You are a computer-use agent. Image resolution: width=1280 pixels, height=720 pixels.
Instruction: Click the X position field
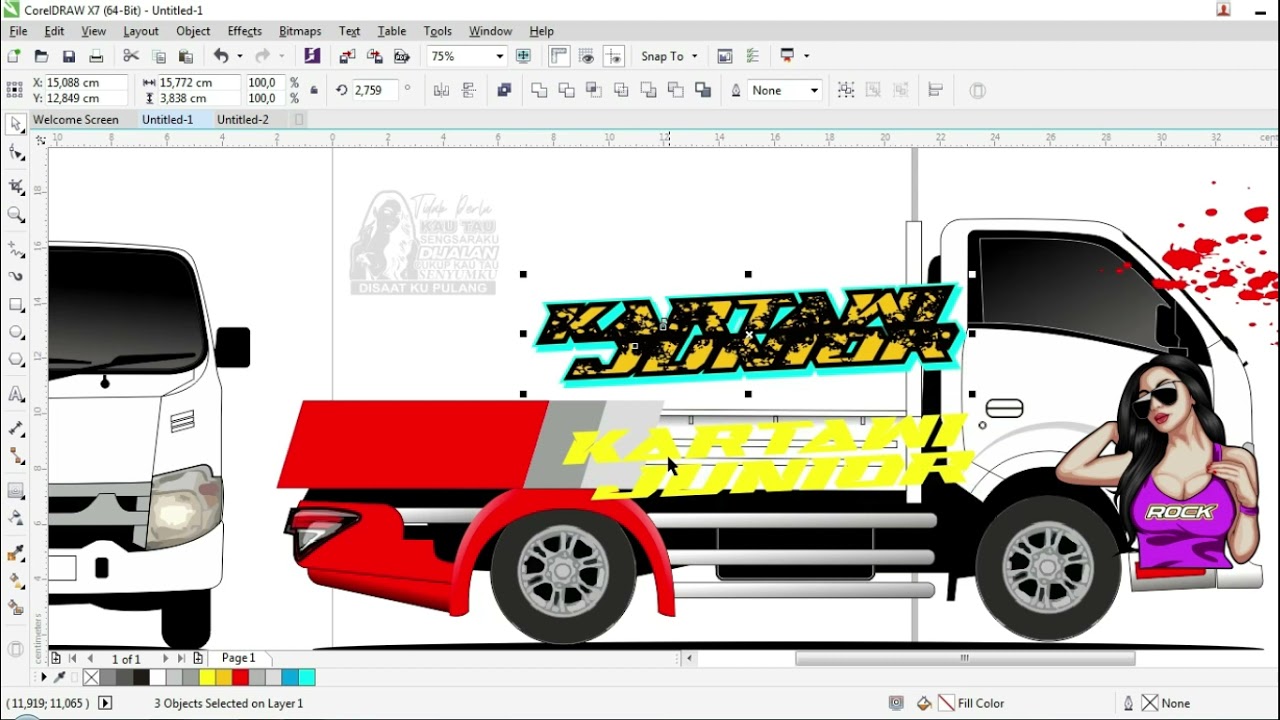tap(86, 83)
